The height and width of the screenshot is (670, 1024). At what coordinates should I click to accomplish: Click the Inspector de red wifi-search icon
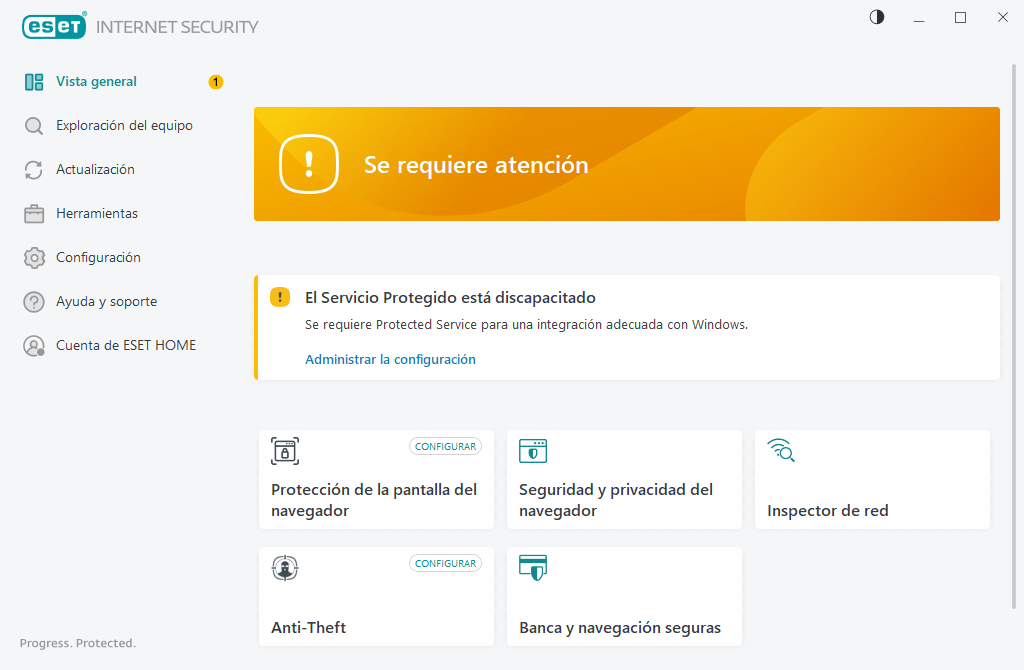781,450
